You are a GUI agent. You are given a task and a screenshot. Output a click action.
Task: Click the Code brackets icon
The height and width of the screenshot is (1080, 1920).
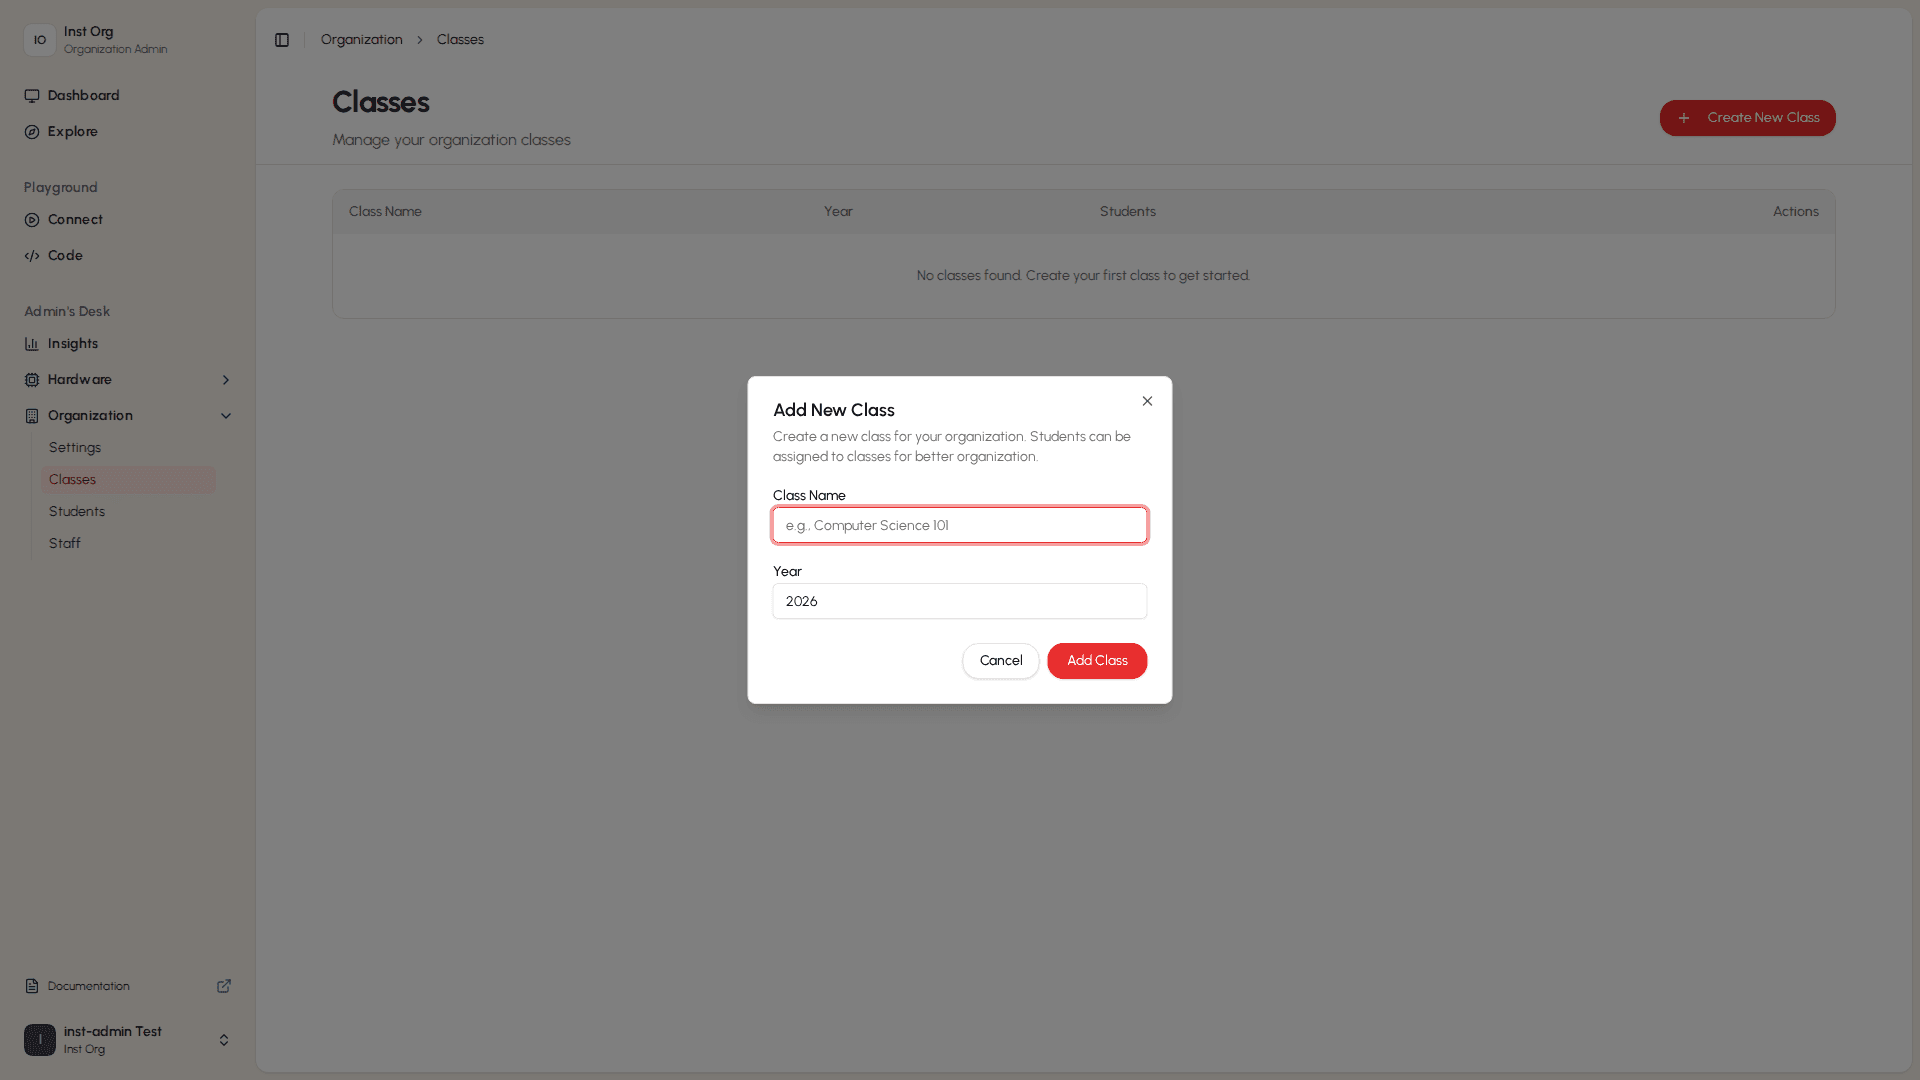click(32, 256)
